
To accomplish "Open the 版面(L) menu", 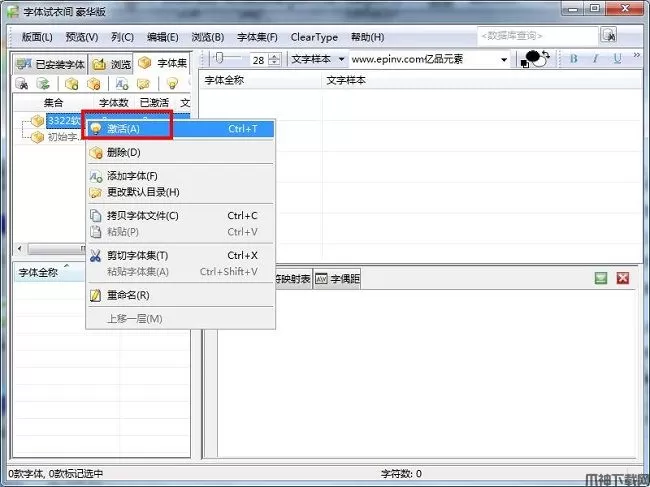I will (37, 37).
